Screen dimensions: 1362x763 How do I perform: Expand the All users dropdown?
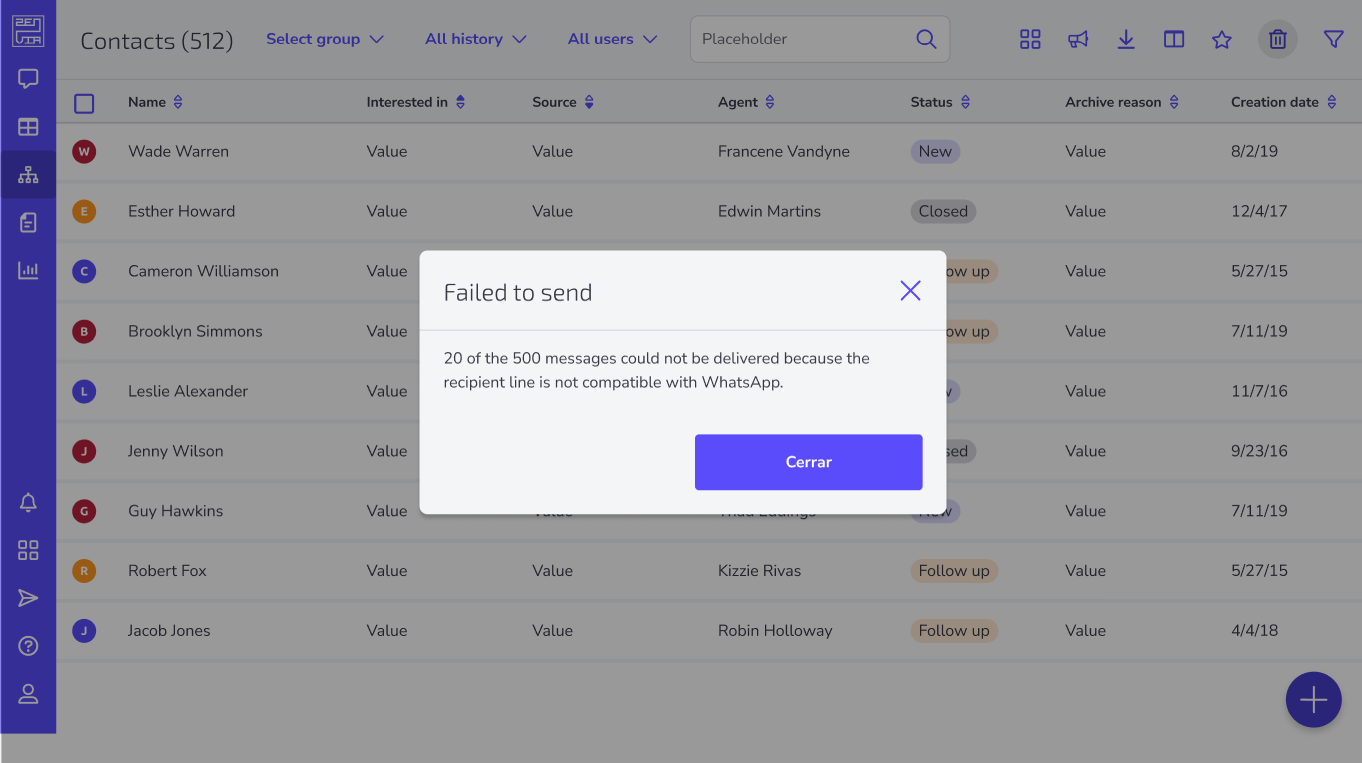point(613,39)
